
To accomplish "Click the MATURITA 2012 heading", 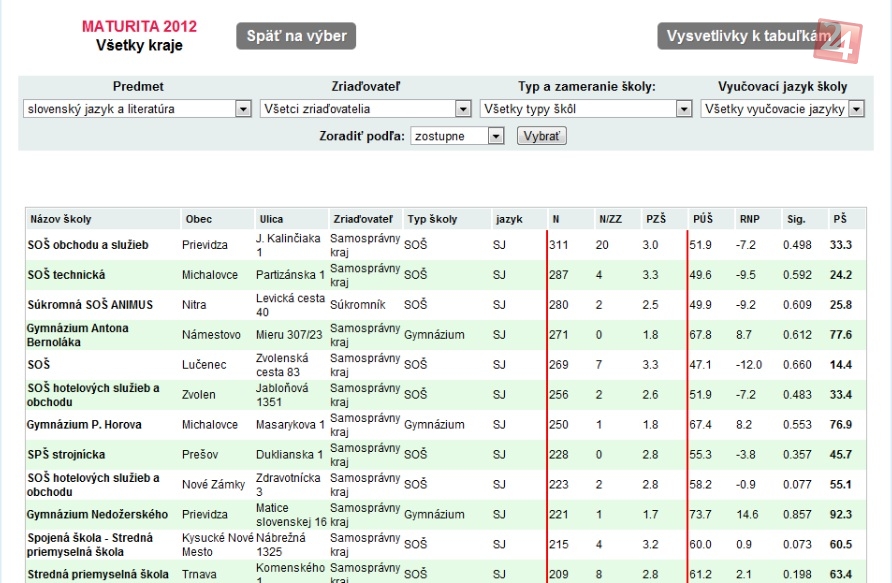I will pos(139,27).
